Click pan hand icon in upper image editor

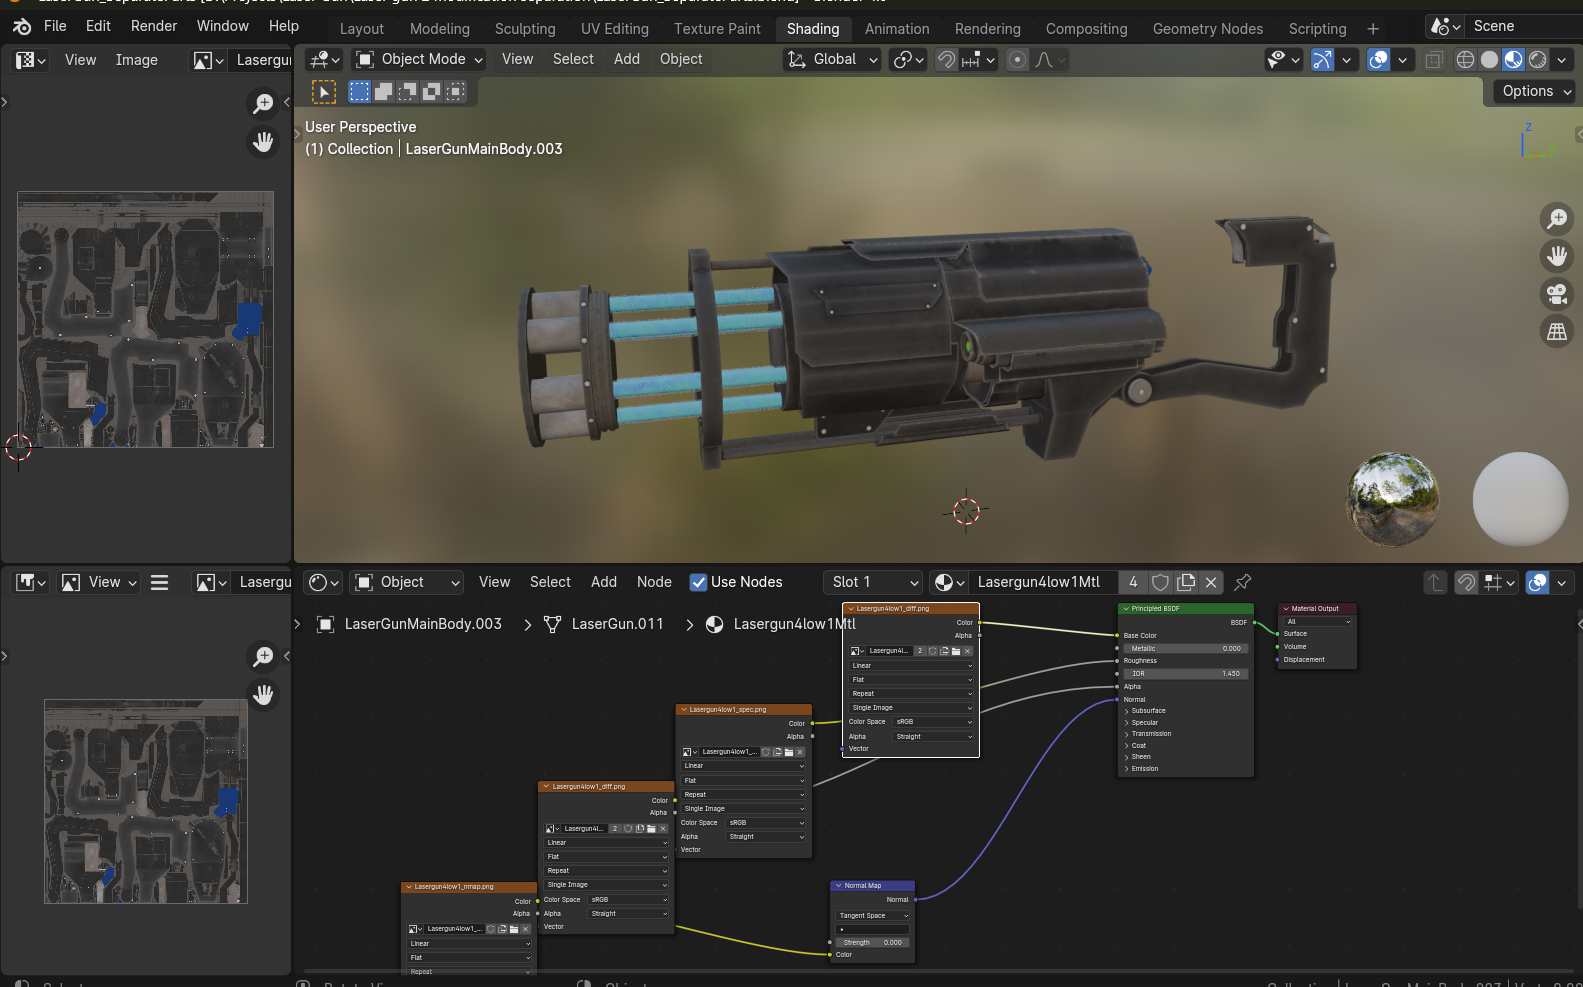263,142
